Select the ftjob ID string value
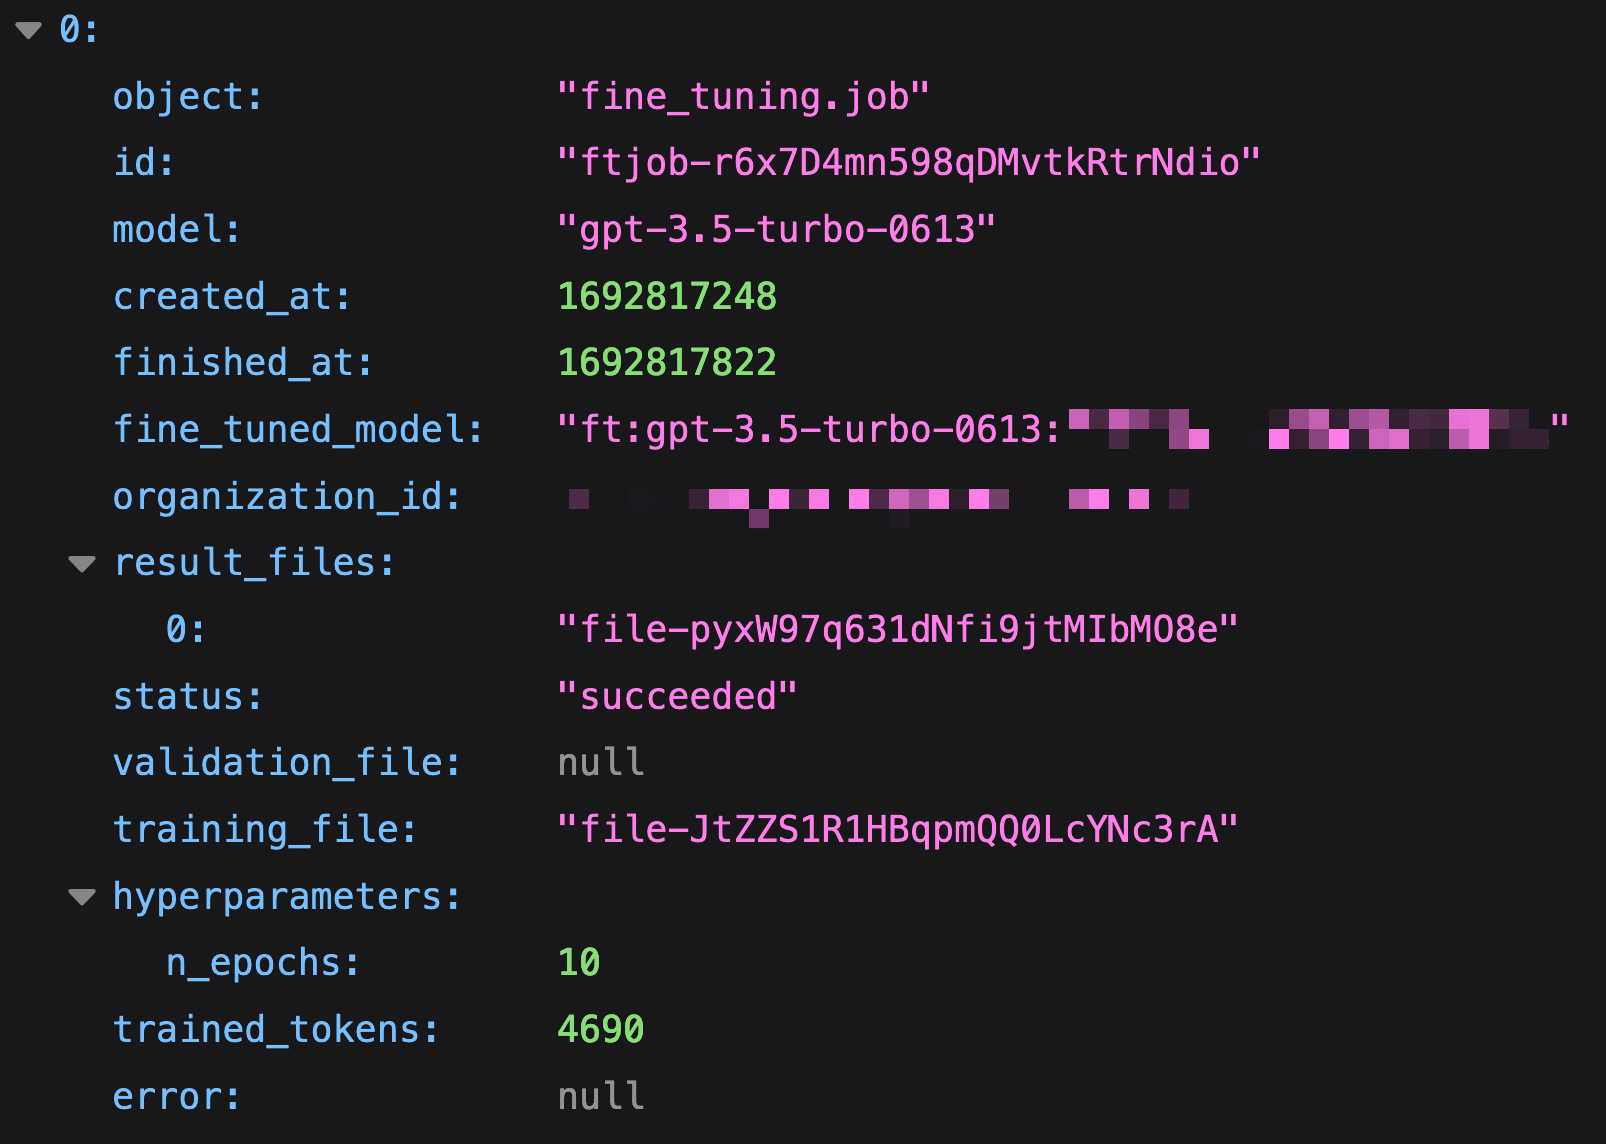The width and height of the screenshot is (1606, 1144). (908, 163)
